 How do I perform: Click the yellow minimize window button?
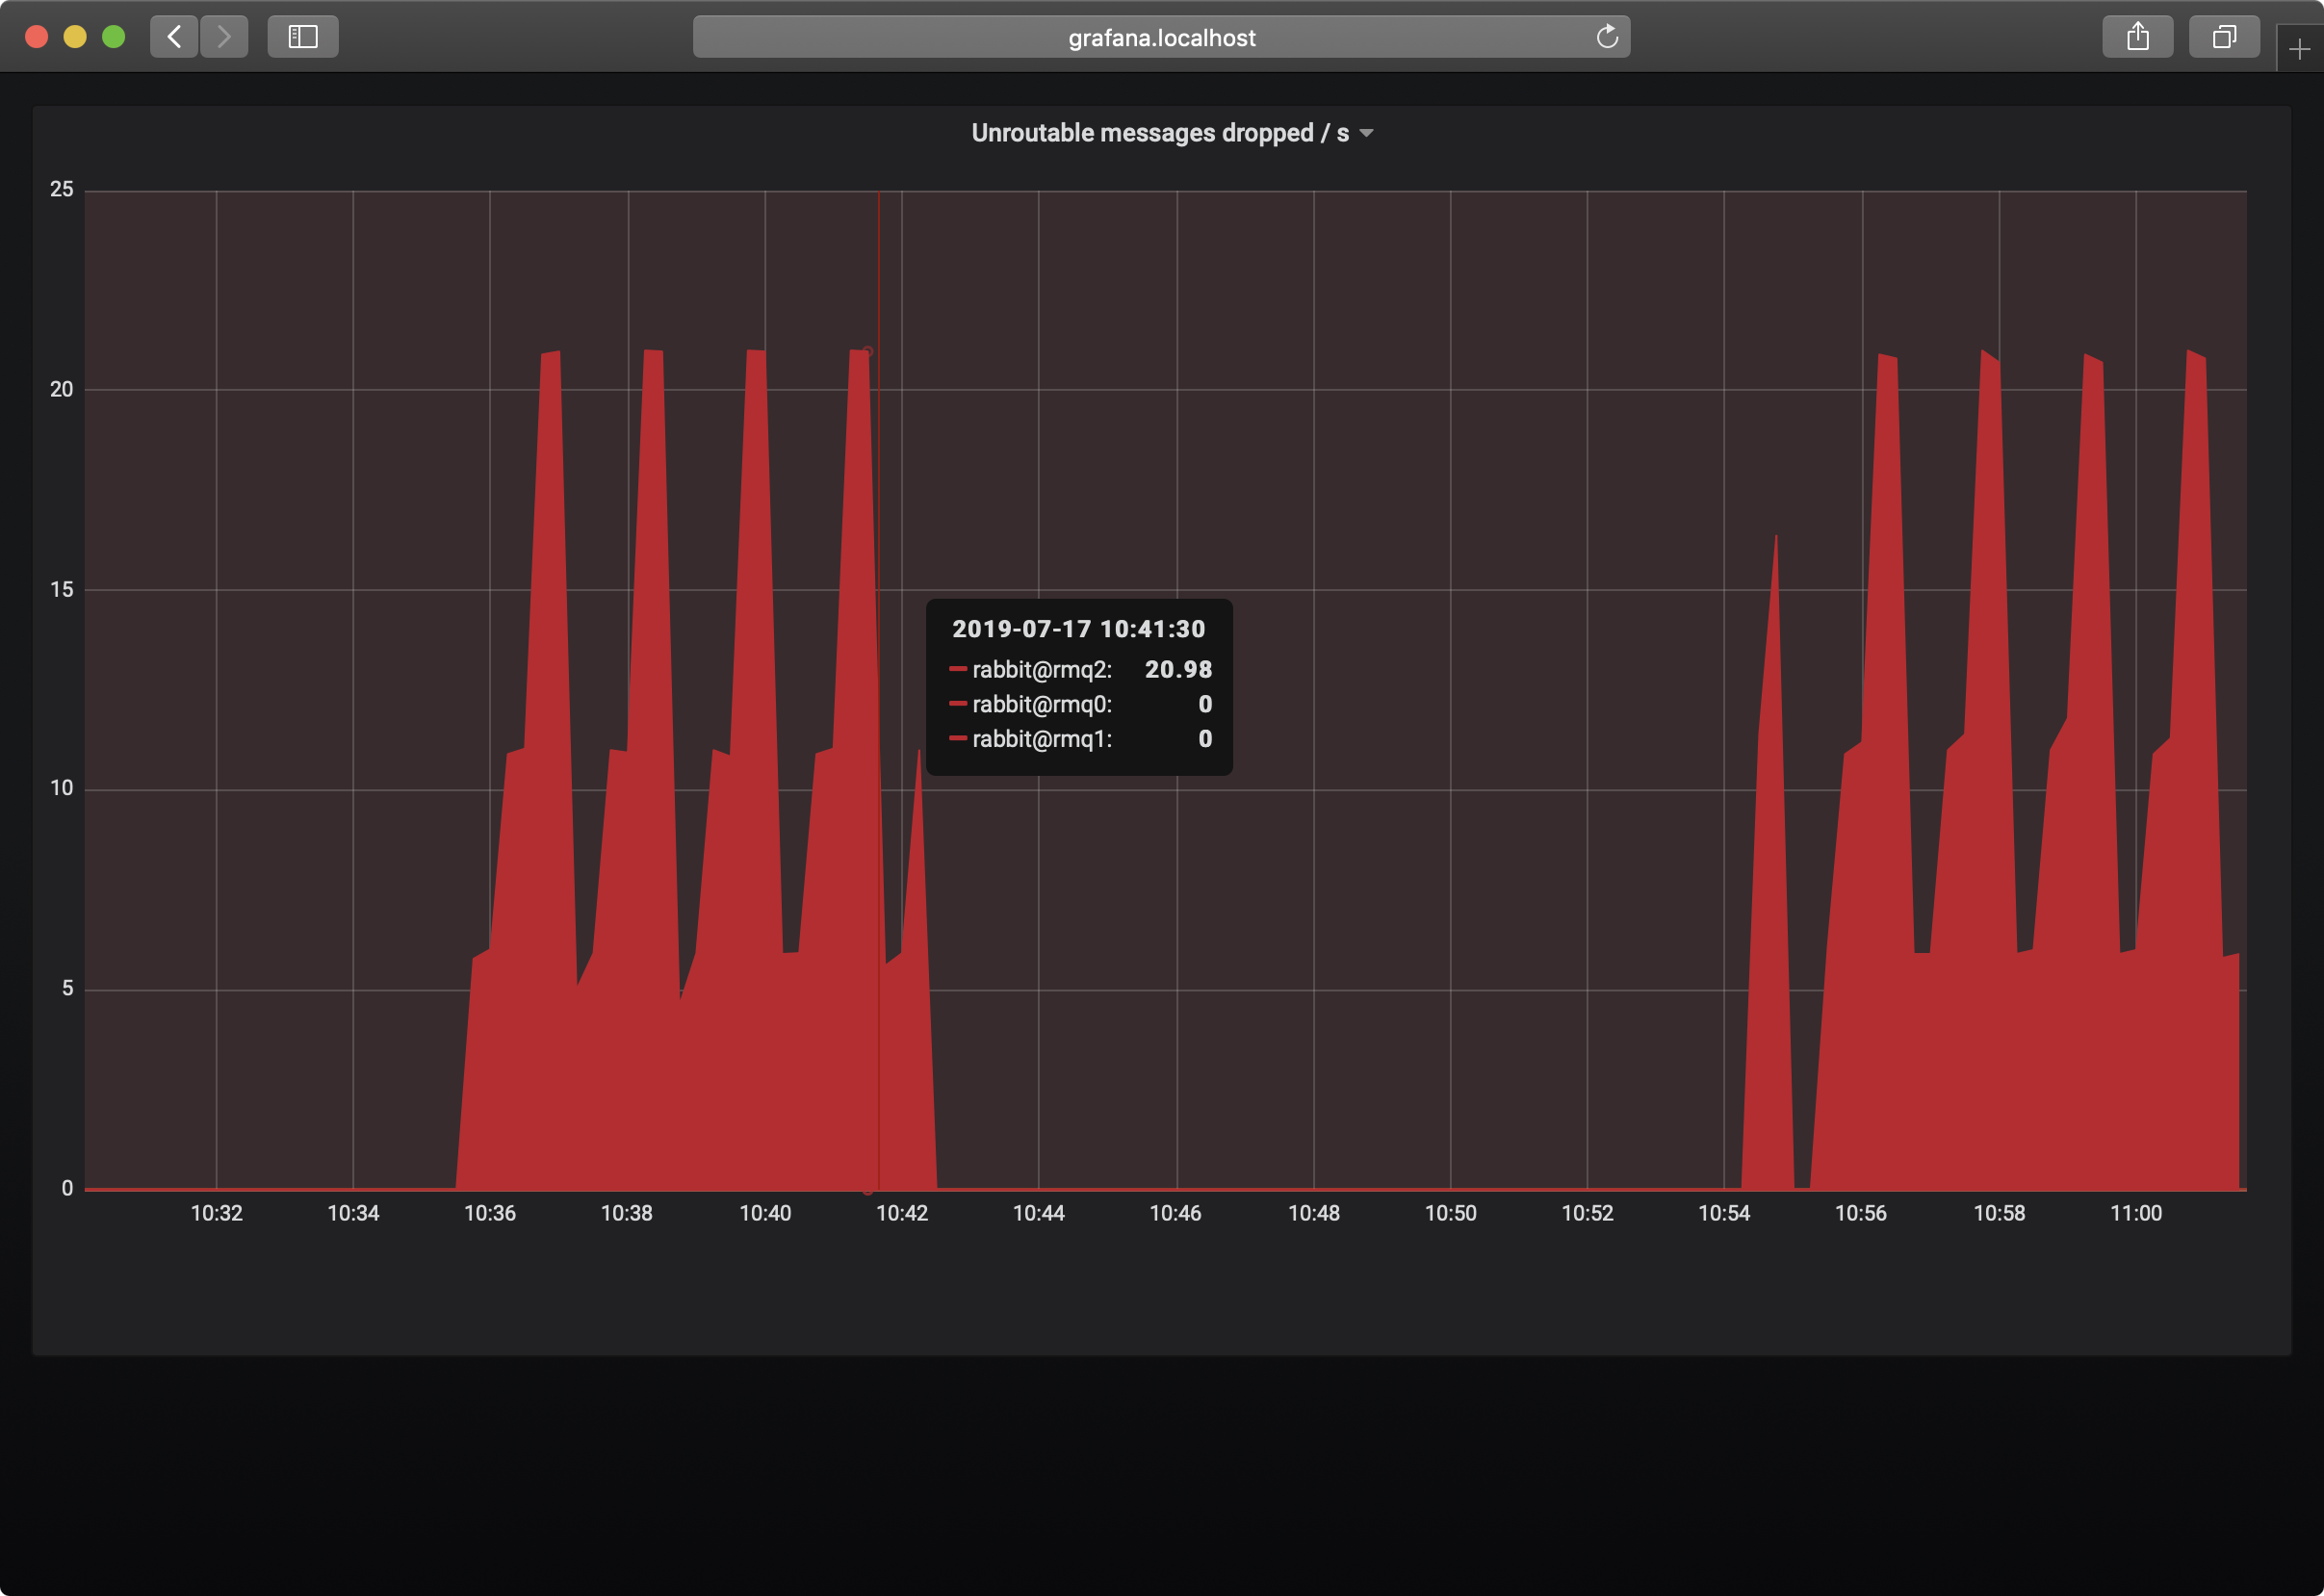[x=75, y=37]
